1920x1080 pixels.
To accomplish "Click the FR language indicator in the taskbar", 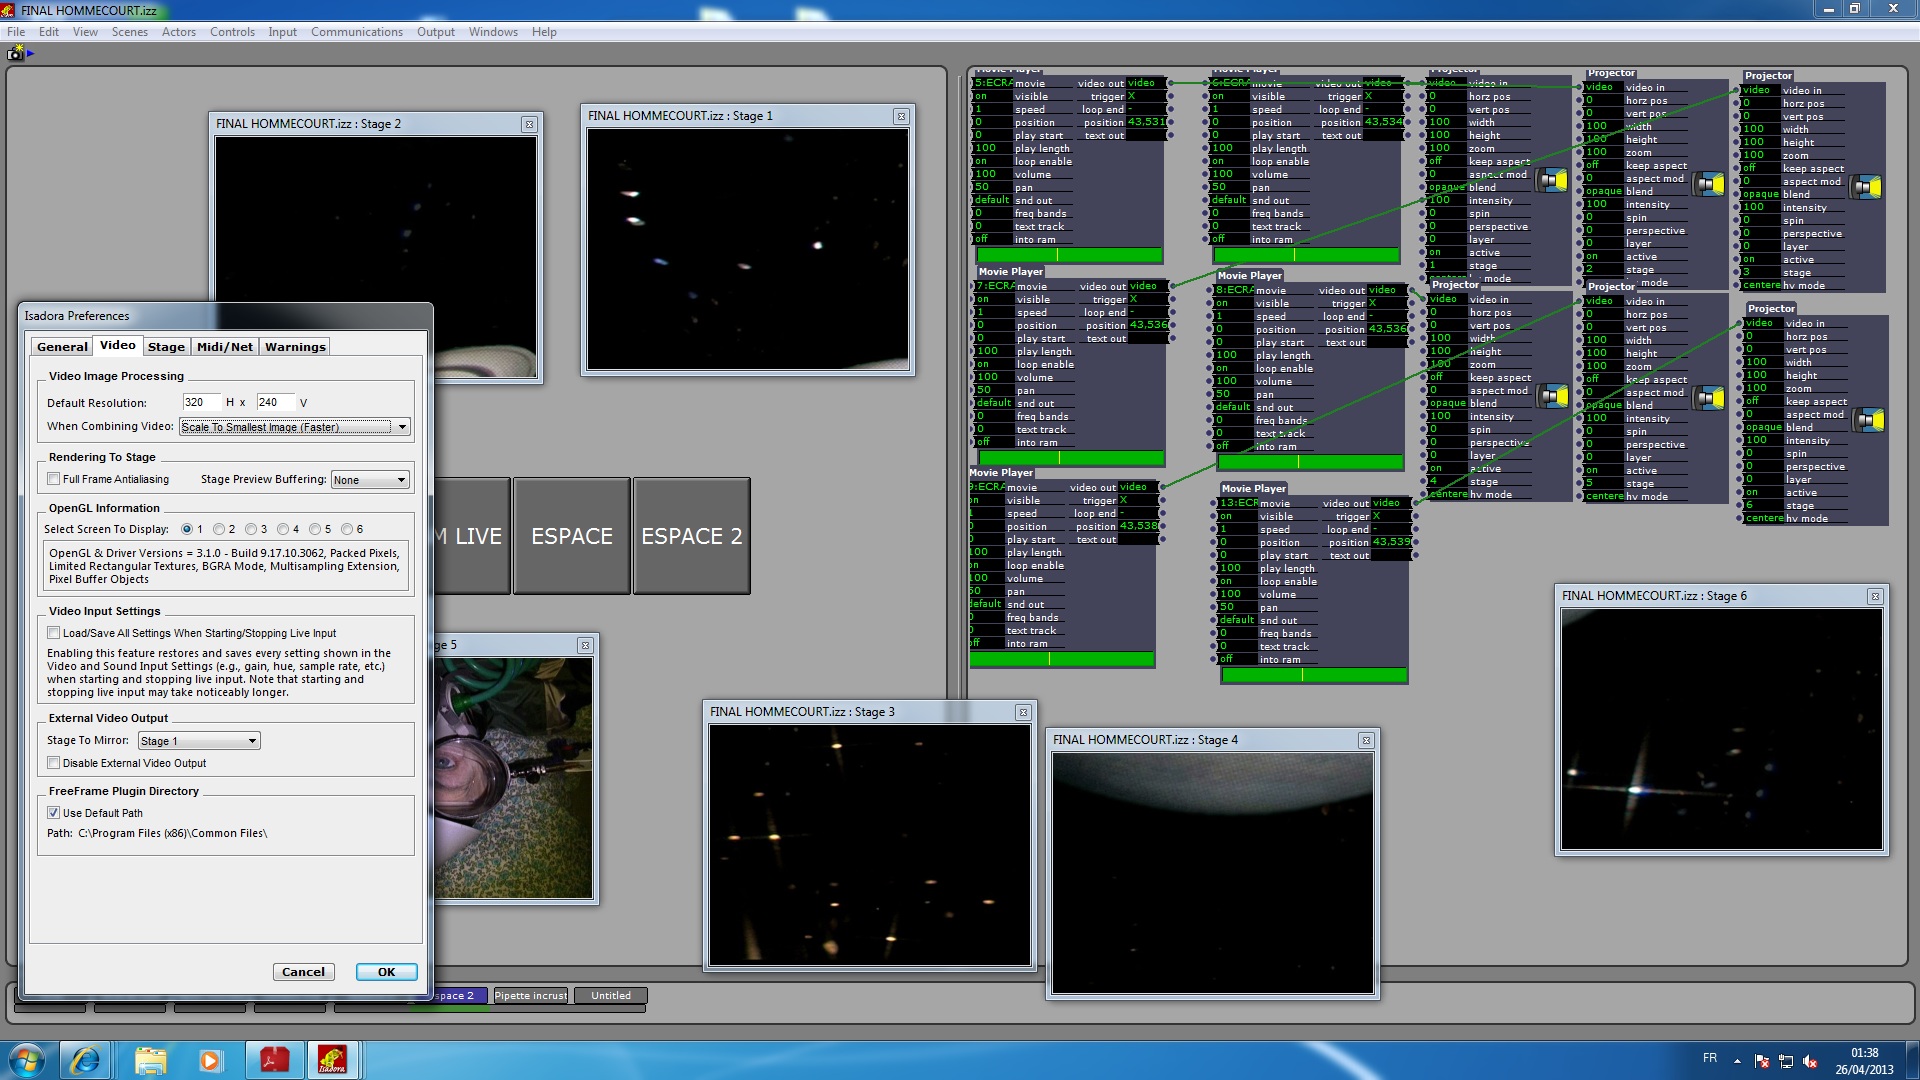I will pyautogui.click(x=1710, y=1058).
